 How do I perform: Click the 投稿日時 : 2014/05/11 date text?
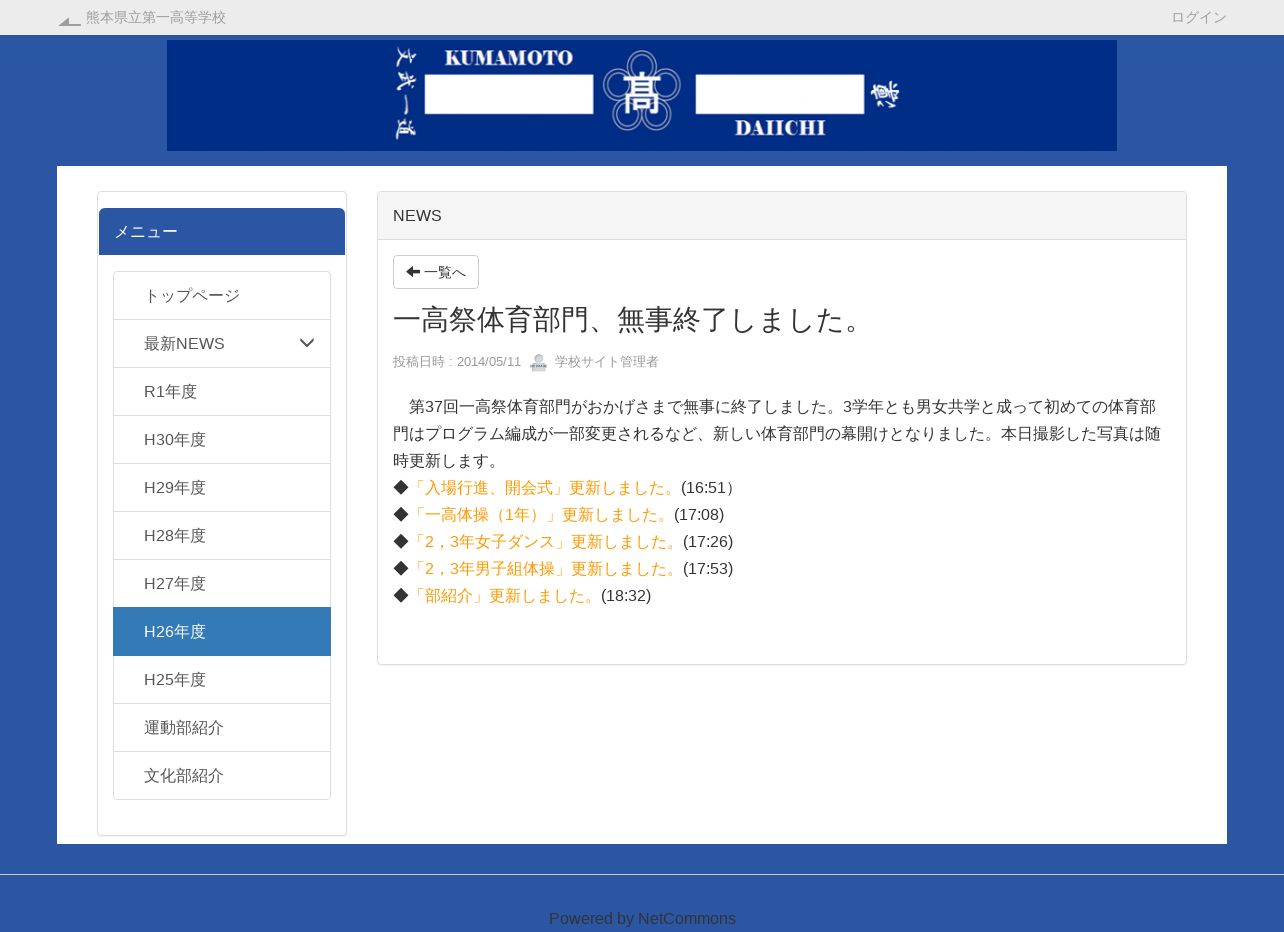click(457, 362)
